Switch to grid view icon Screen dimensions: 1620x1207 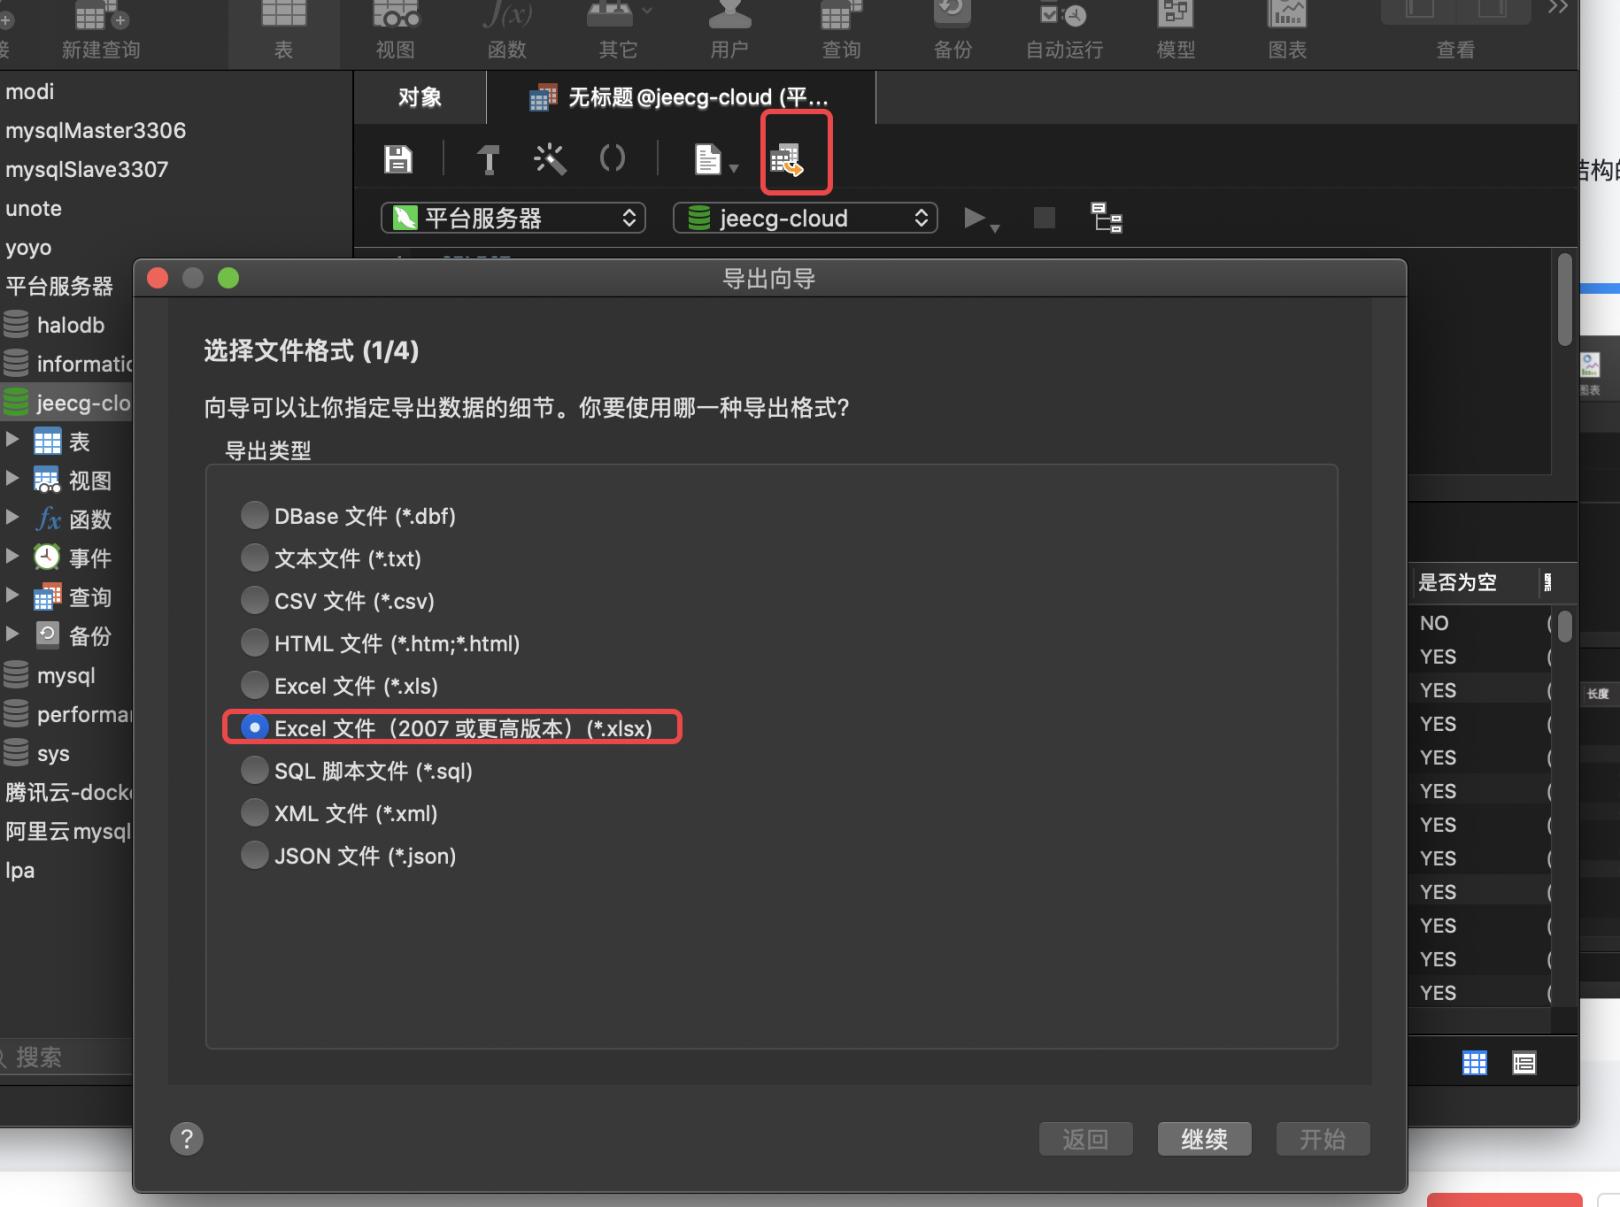click(1474, 1063)
